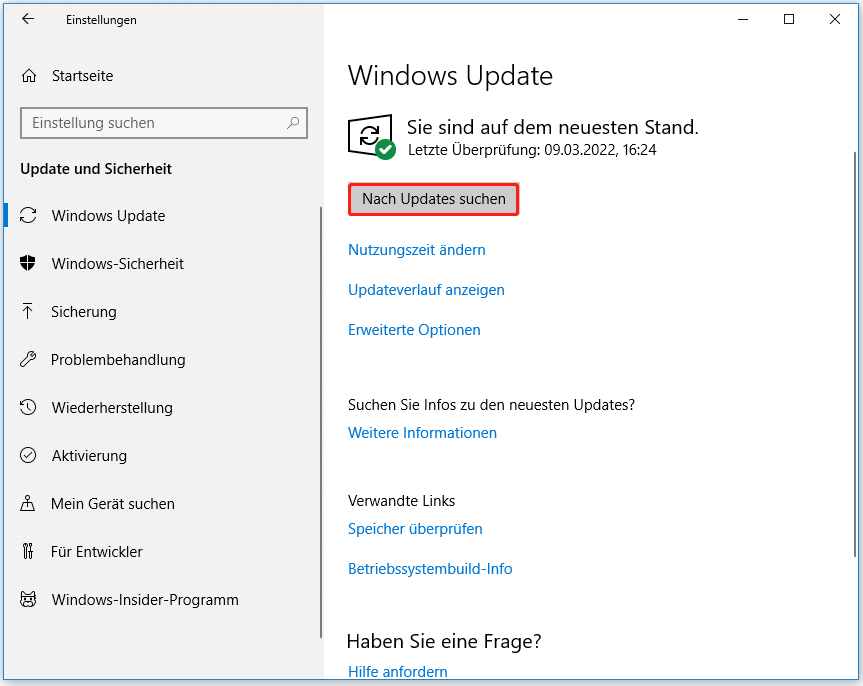863x686 pixels.
Task: Open Erweiterte Optionen link
Action: 414,329
